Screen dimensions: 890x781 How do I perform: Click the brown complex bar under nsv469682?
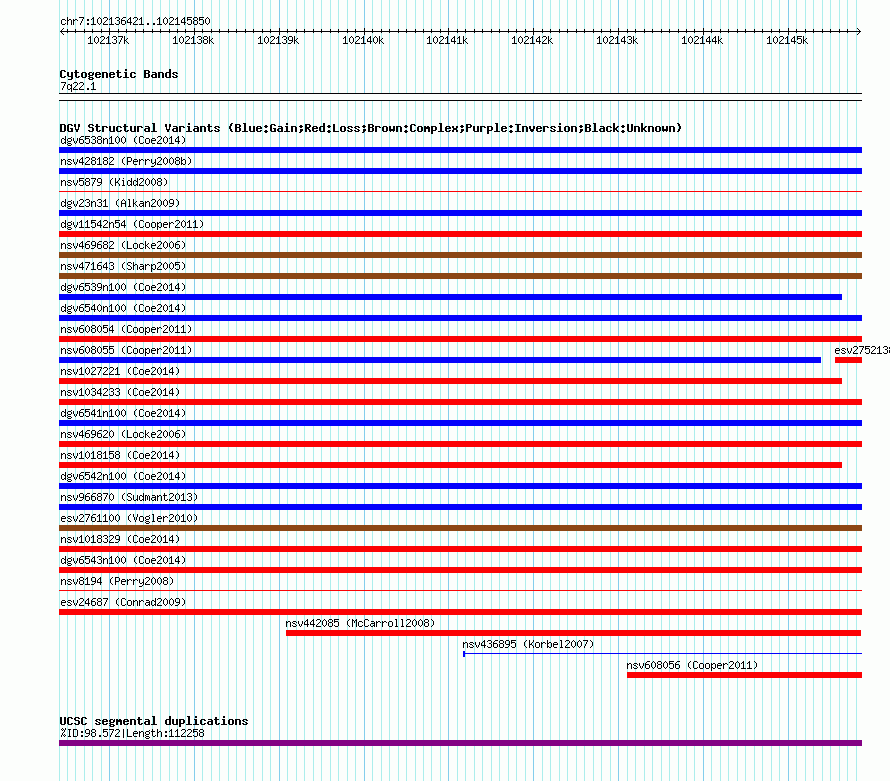[460, 255]
